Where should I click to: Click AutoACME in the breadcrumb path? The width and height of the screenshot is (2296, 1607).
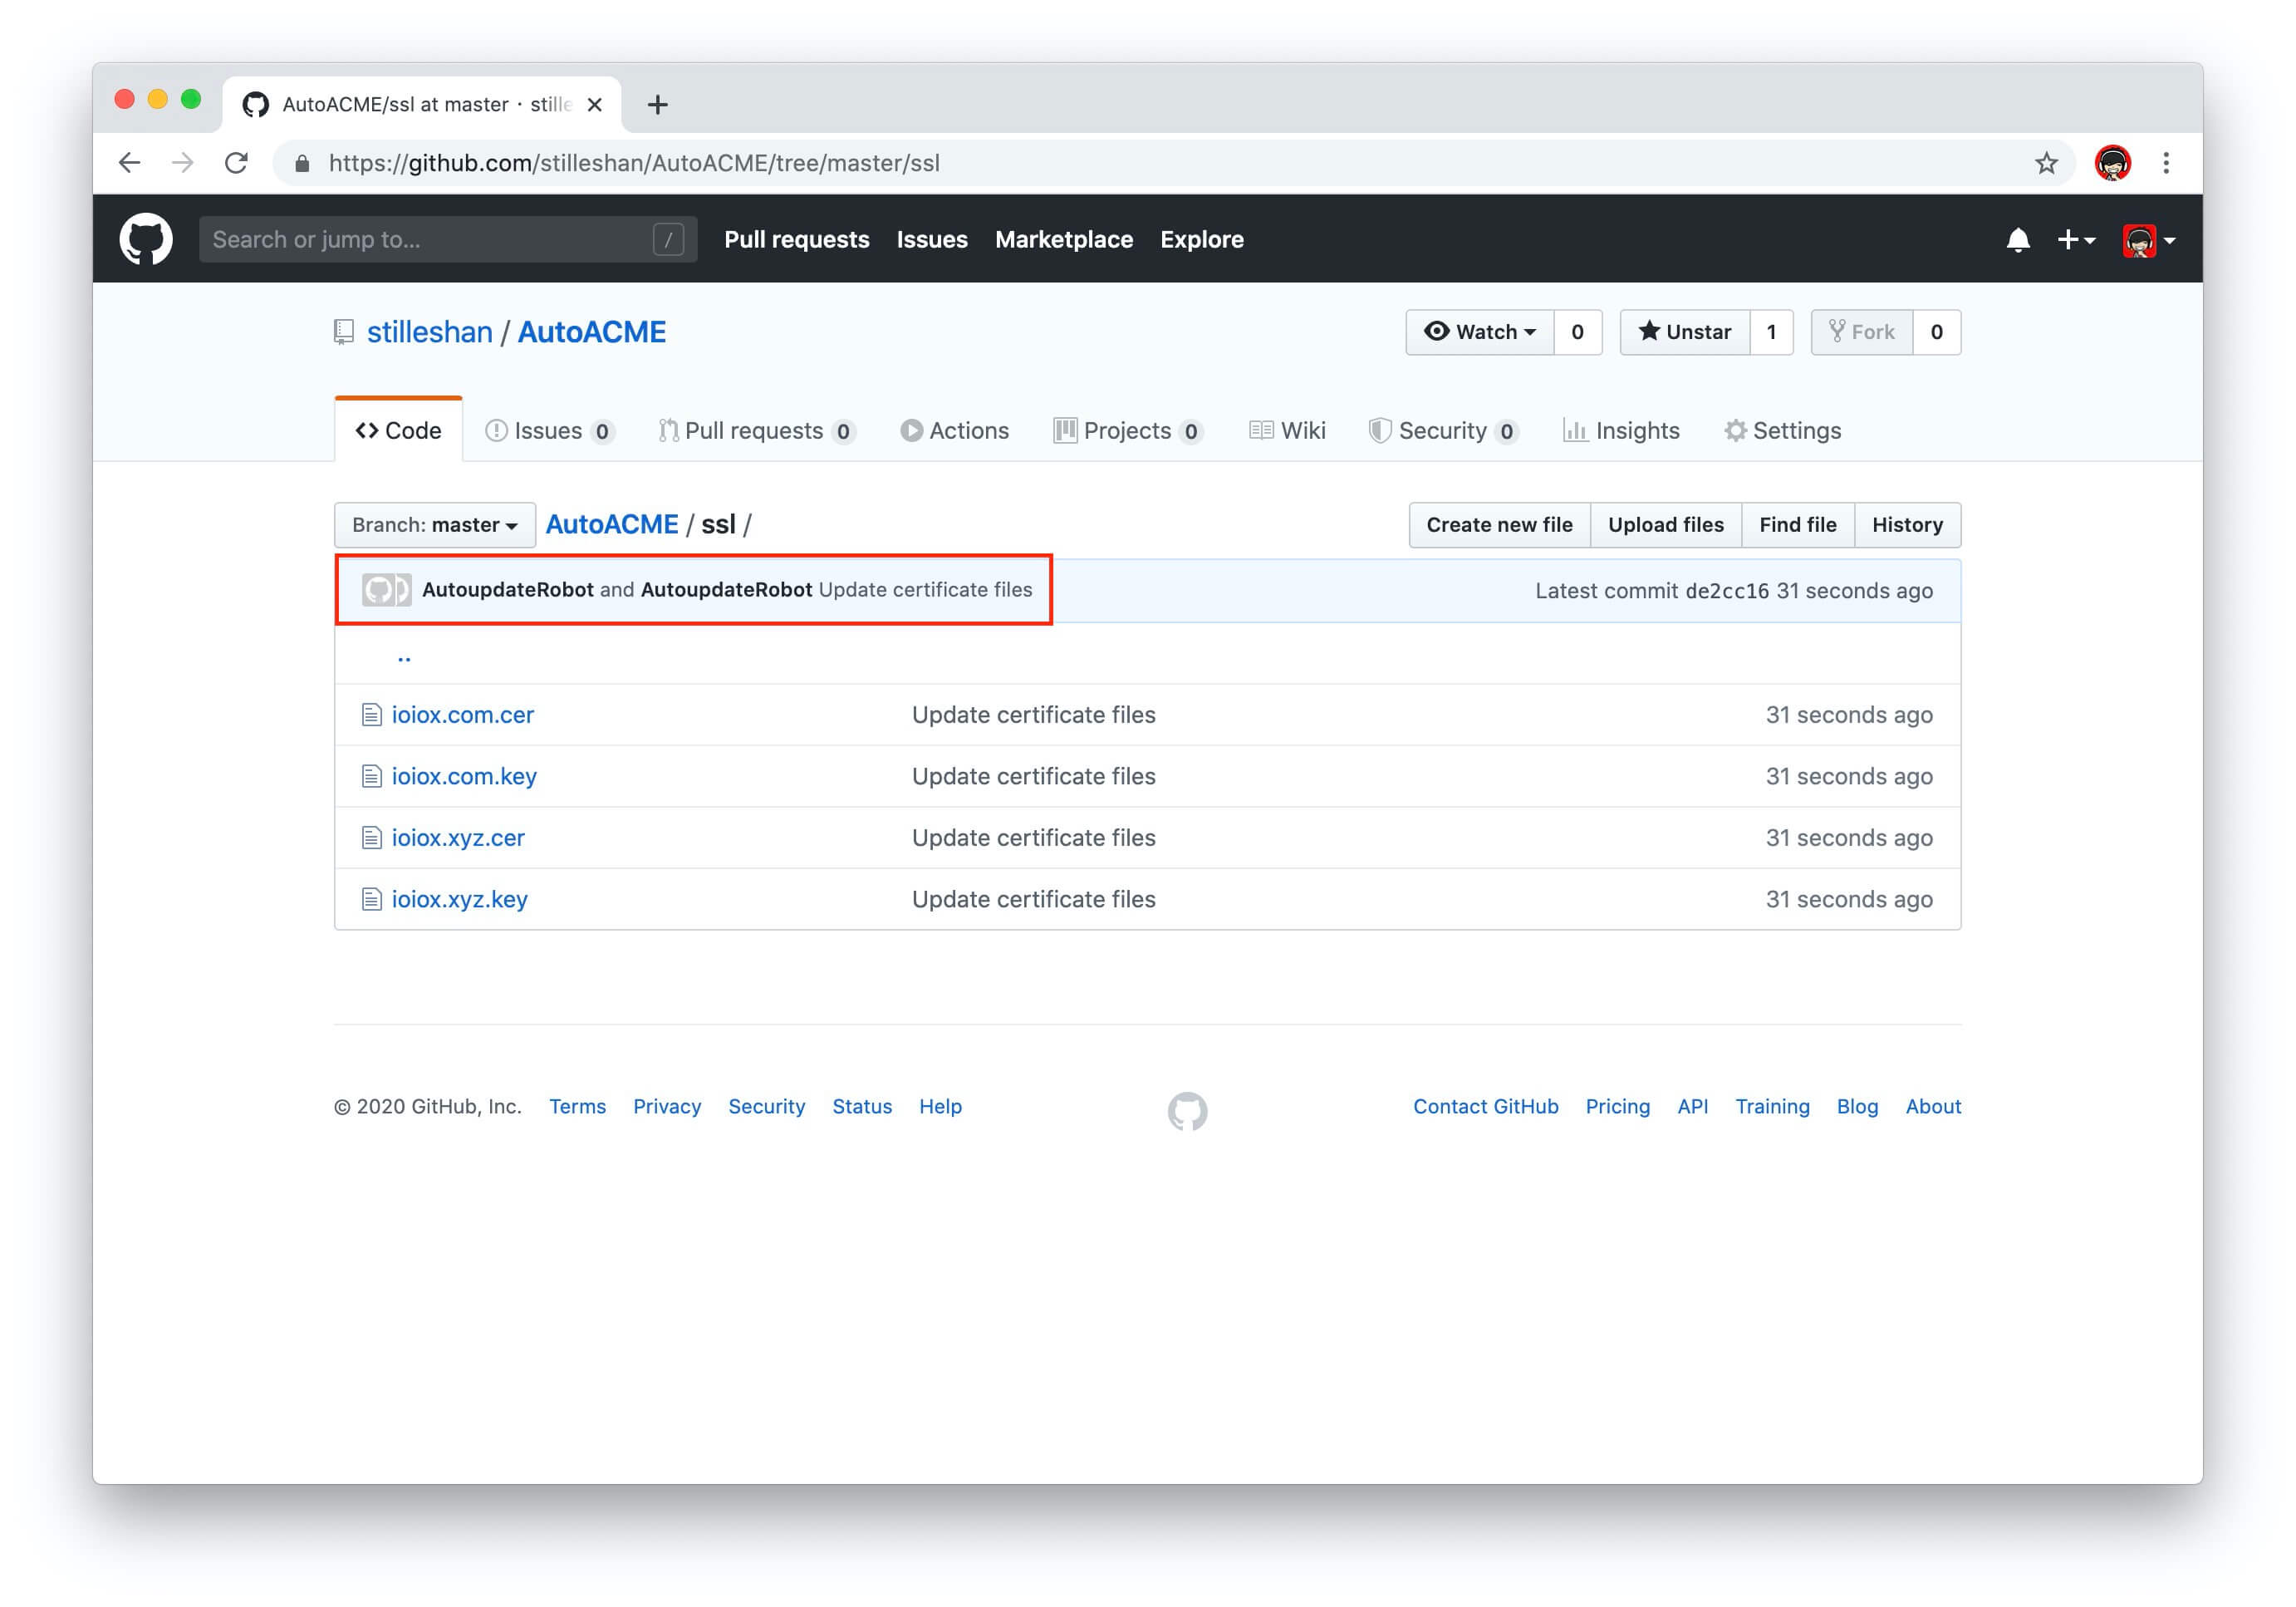[612, 525]
